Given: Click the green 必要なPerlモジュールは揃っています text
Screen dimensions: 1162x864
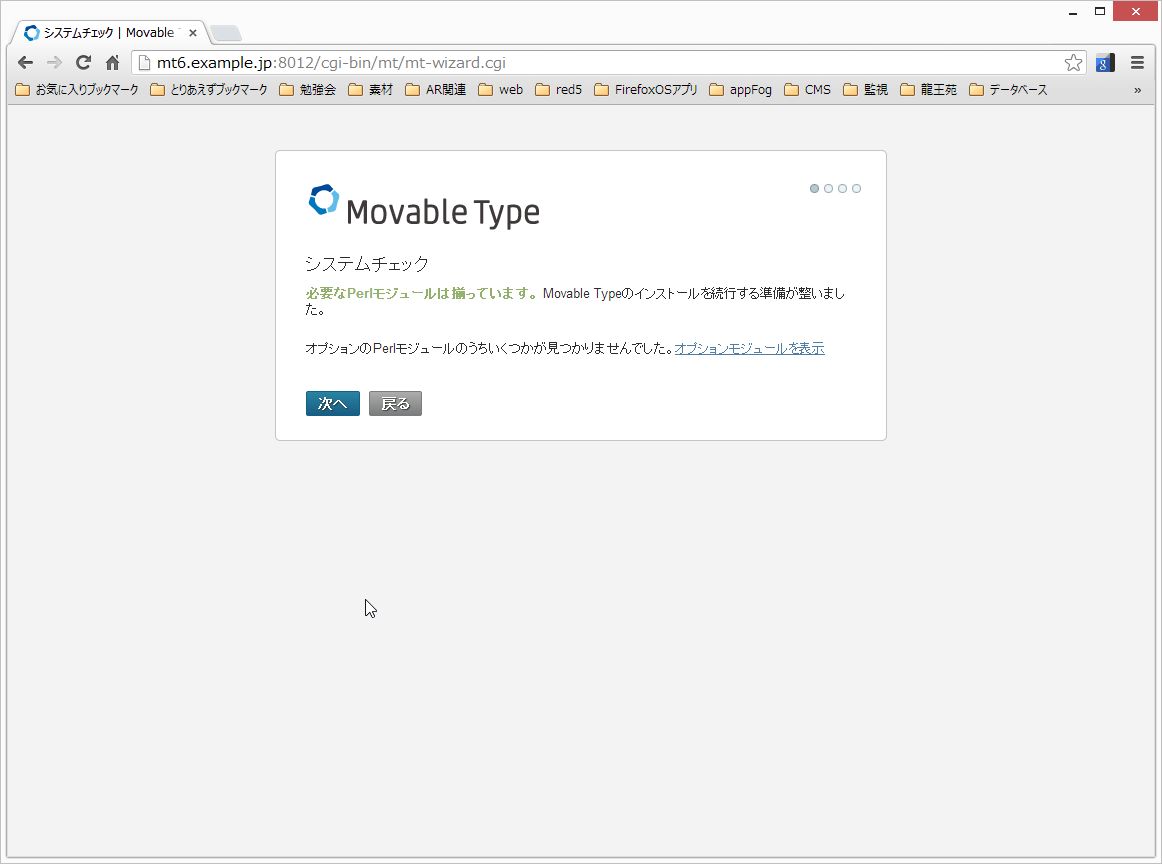Looking at the screenshot, I should [422, 293].
